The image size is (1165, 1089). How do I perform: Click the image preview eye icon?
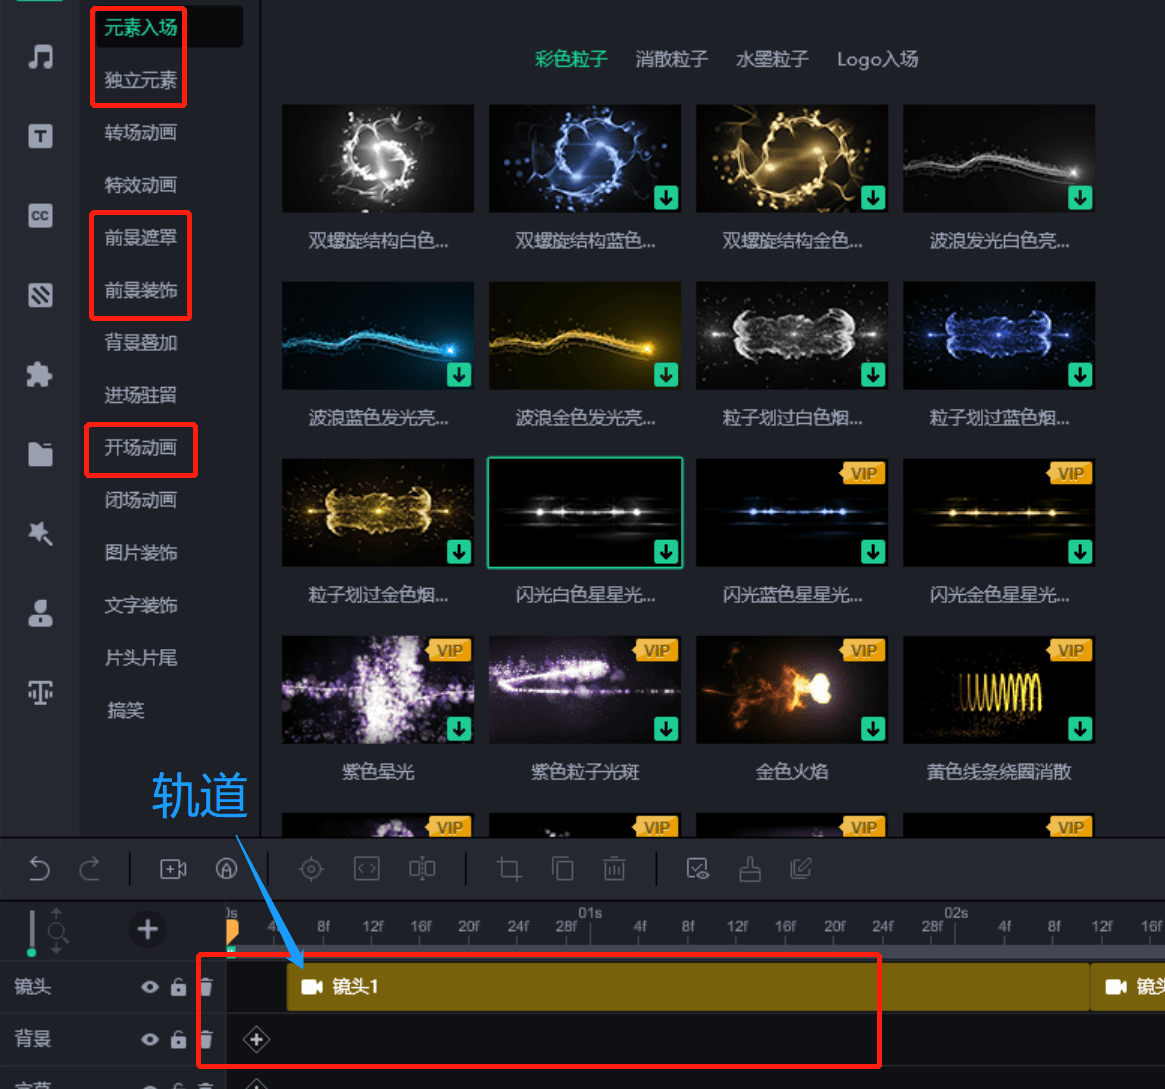(698, 868)
